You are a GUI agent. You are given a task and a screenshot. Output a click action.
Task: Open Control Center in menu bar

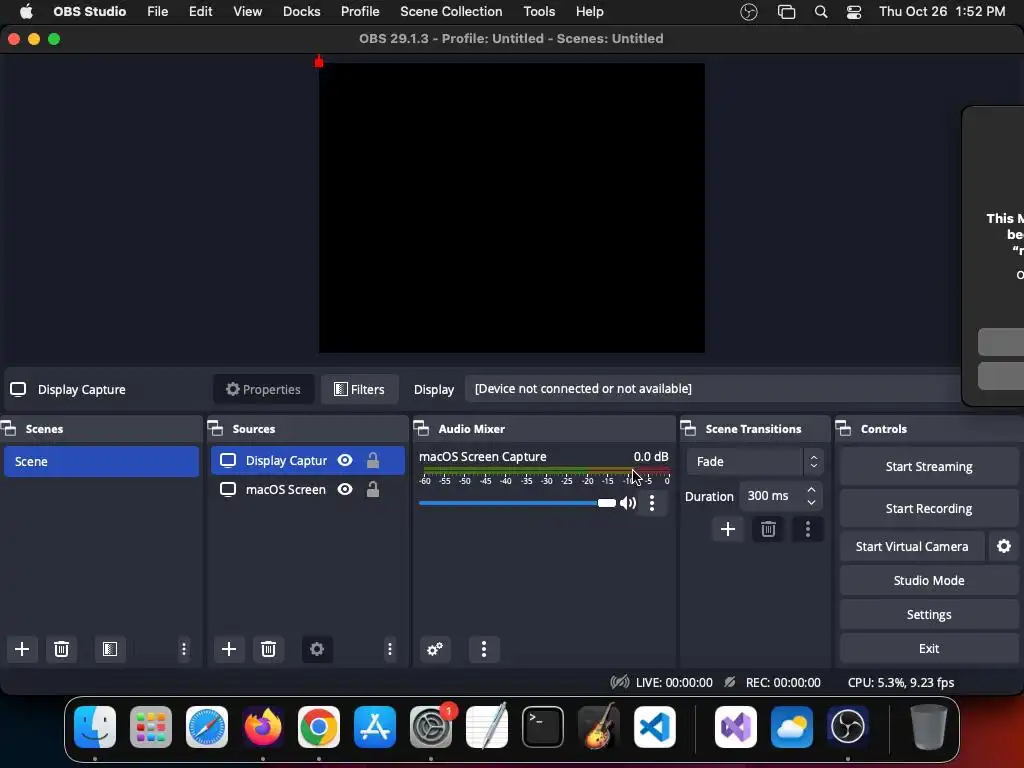click(854, 12)
